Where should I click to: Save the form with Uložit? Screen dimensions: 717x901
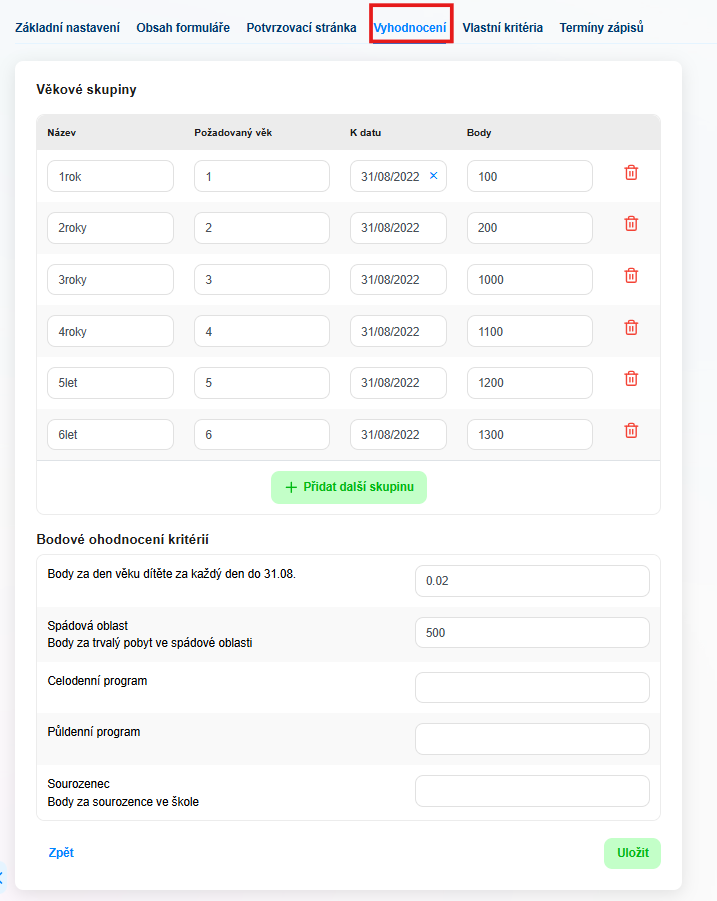coord(632,853)
